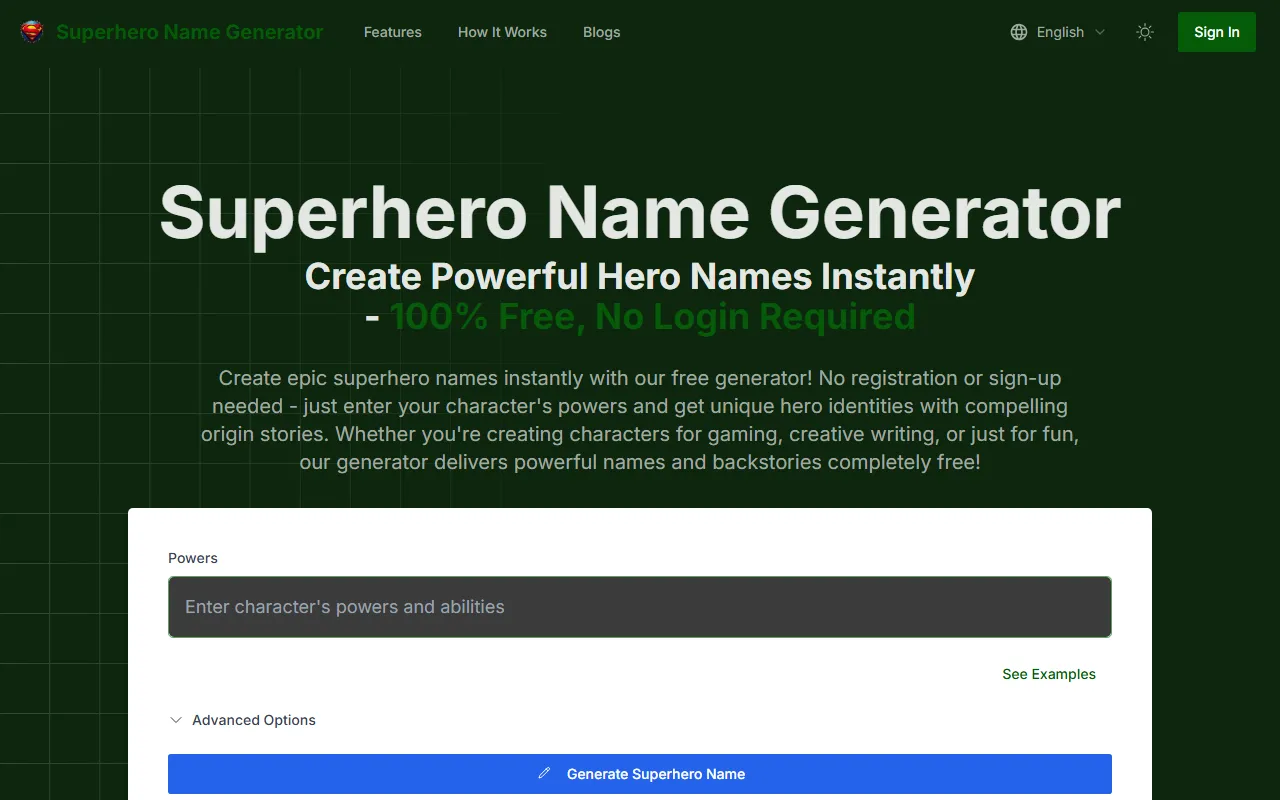Screen dimensions: 1280x800
Task: Open the Superhero Name Generator home link
Action: pyautogui.click(x=189, y=32)
